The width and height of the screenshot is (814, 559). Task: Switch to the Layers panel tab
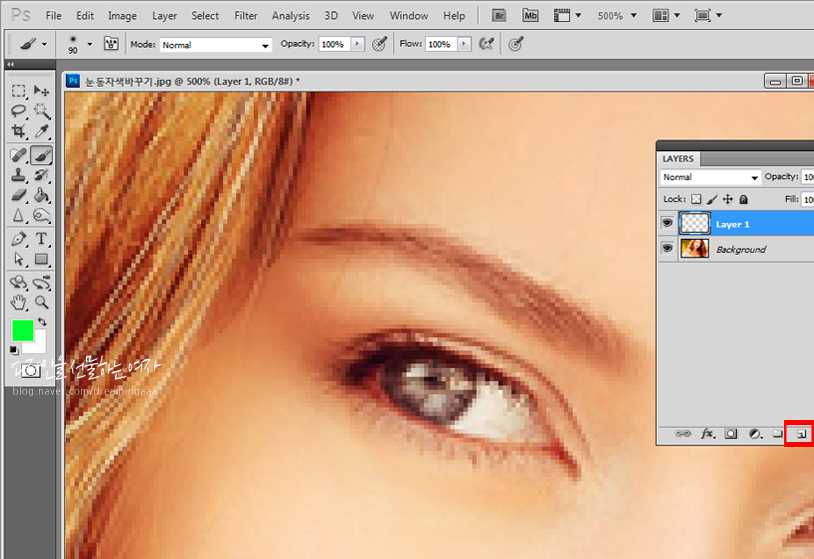(x=678, y=158)
